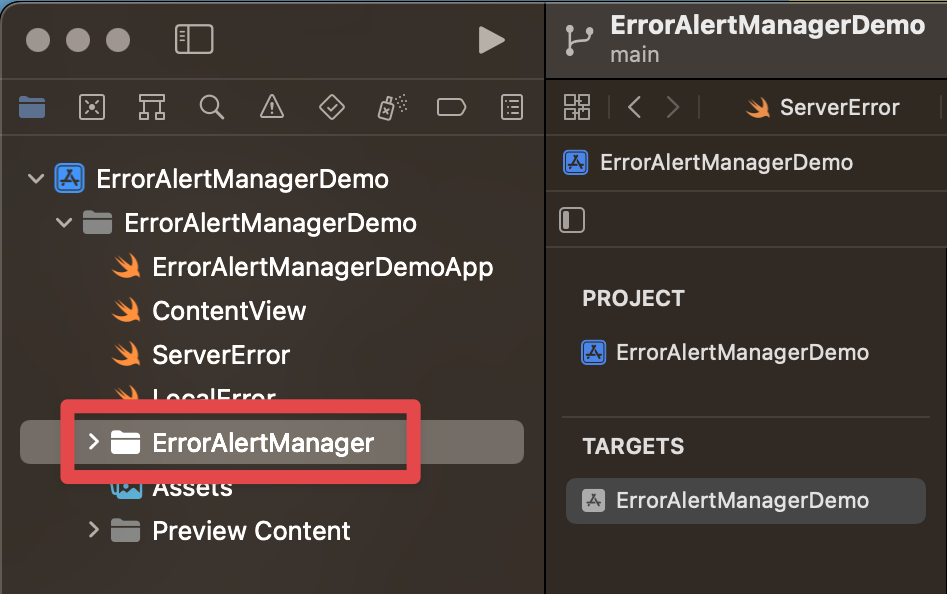The width and height of the screenshot is (947, 594).
Task: Select the ErrorAlertManagerDemo target
Action: point(742,501)
